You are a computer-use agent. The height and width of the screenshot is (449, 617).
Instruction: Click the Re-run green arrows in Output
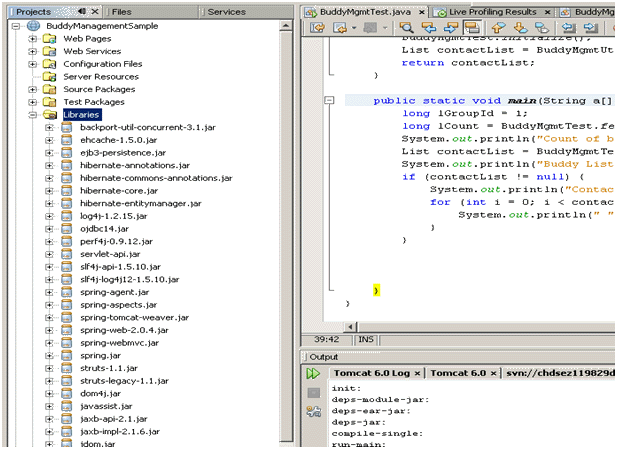pyautogui.click(x=313, y=373)
